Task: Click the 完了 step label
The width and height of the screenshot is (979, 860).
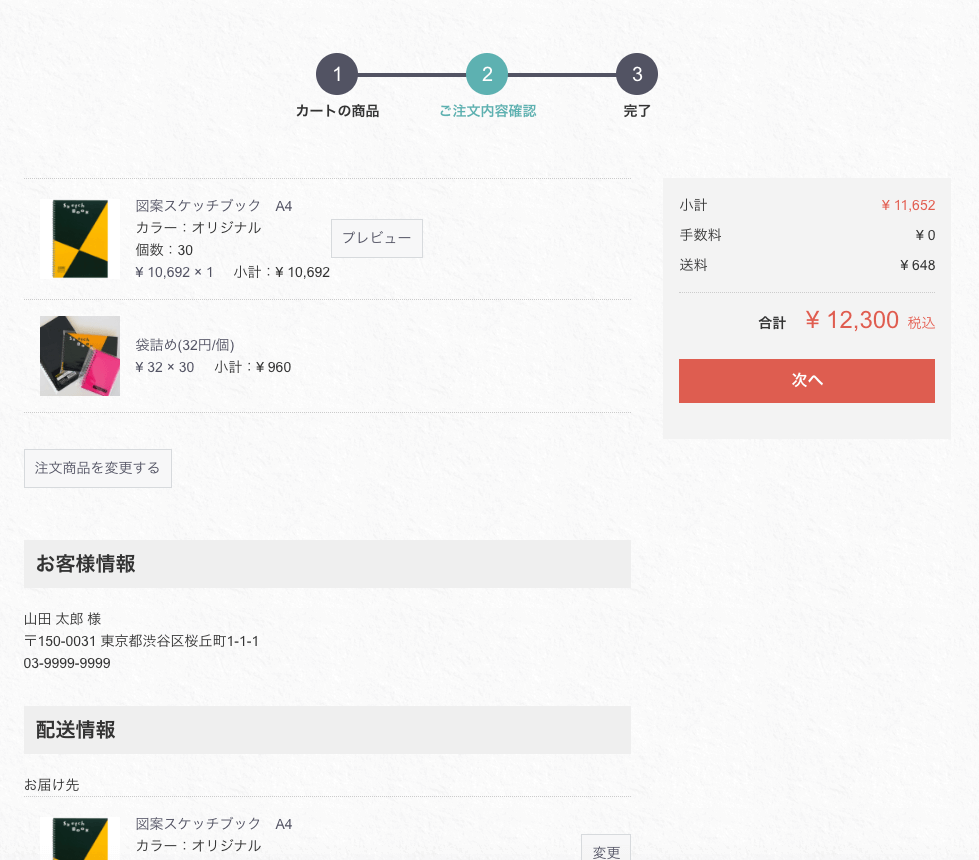Action: (x=637, y=111)
